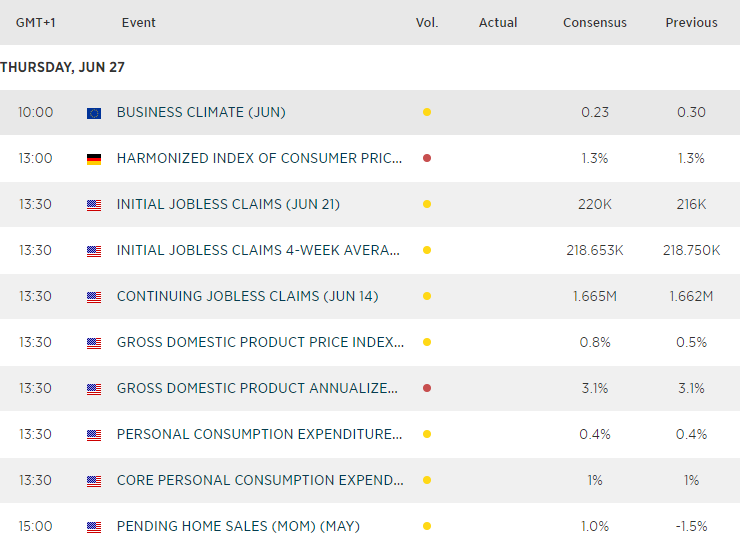Click the EU flag icon next to Business Climate
This screenshot has width=740, height=553.
coord(94,113)
